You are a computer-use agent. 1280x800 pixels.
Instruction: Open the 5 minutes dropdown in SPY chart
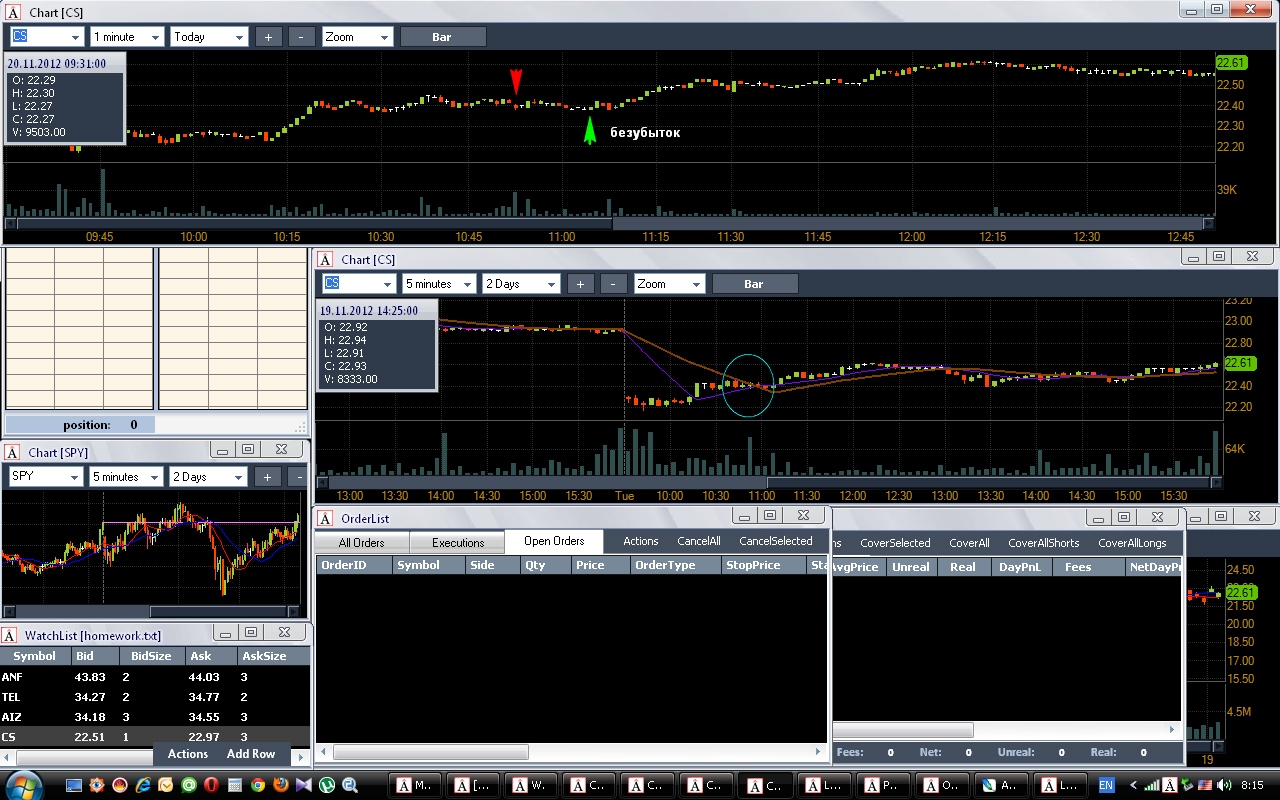[x=127, y=477]
